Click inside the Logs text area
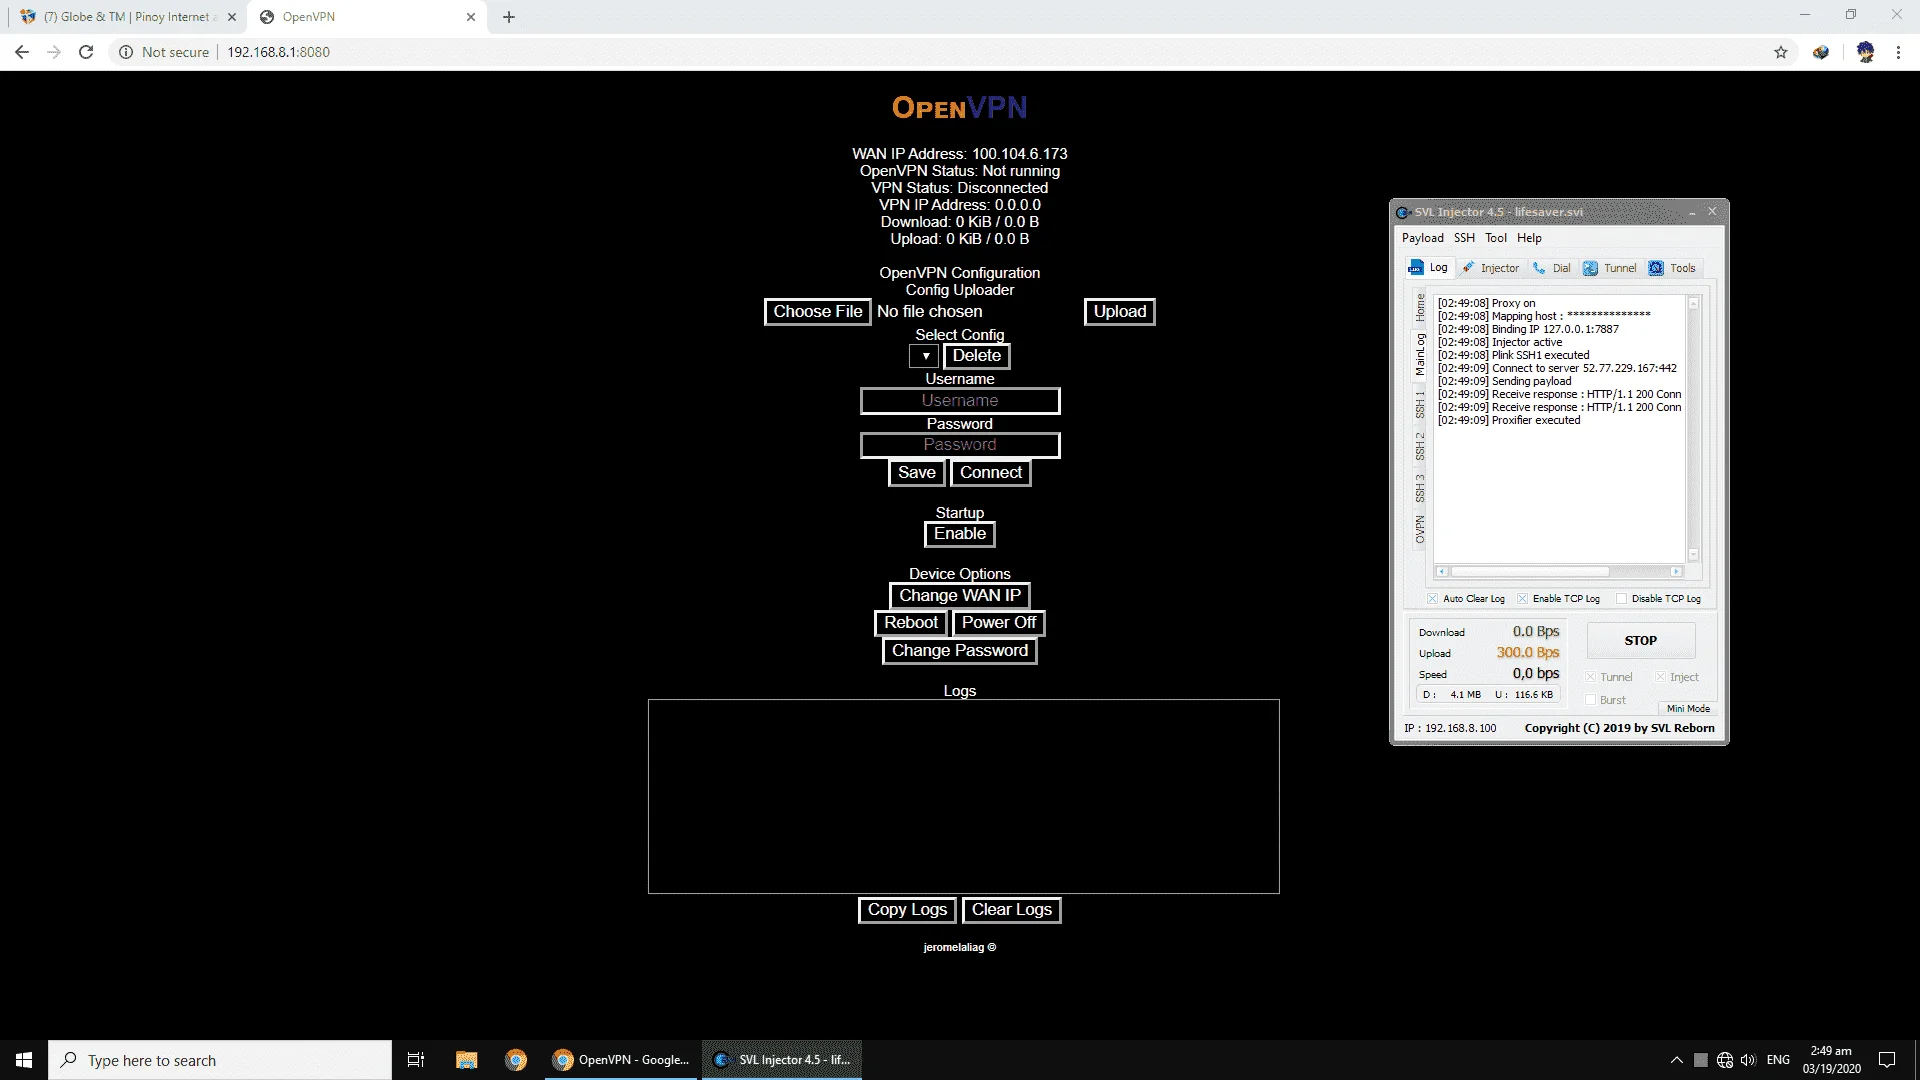This screenshot has width=1920, height=1080. 964,796
